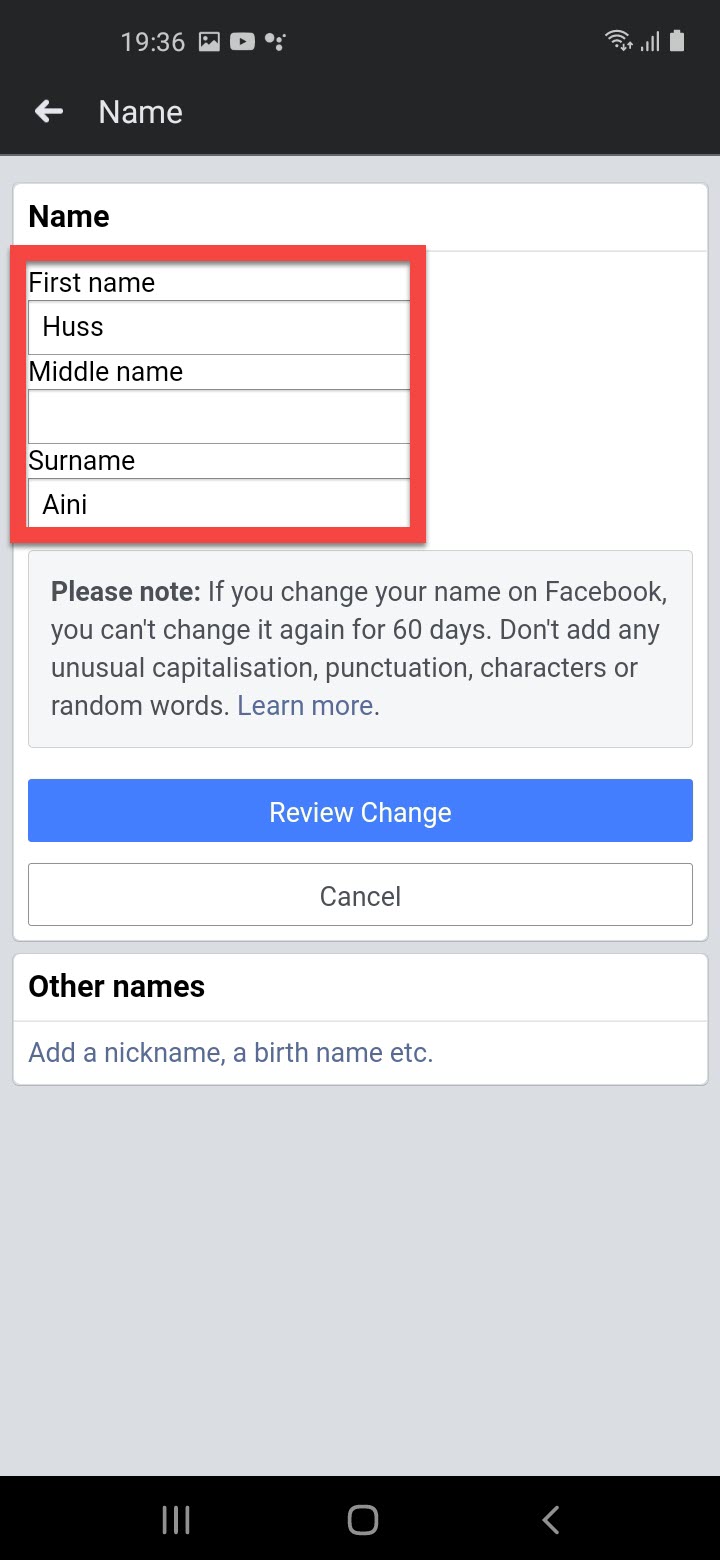Viewport: 720px width, 1560px height.
Task: Tap Add a nickname, a birth name etc.
Action: (x=231, y=1053)
